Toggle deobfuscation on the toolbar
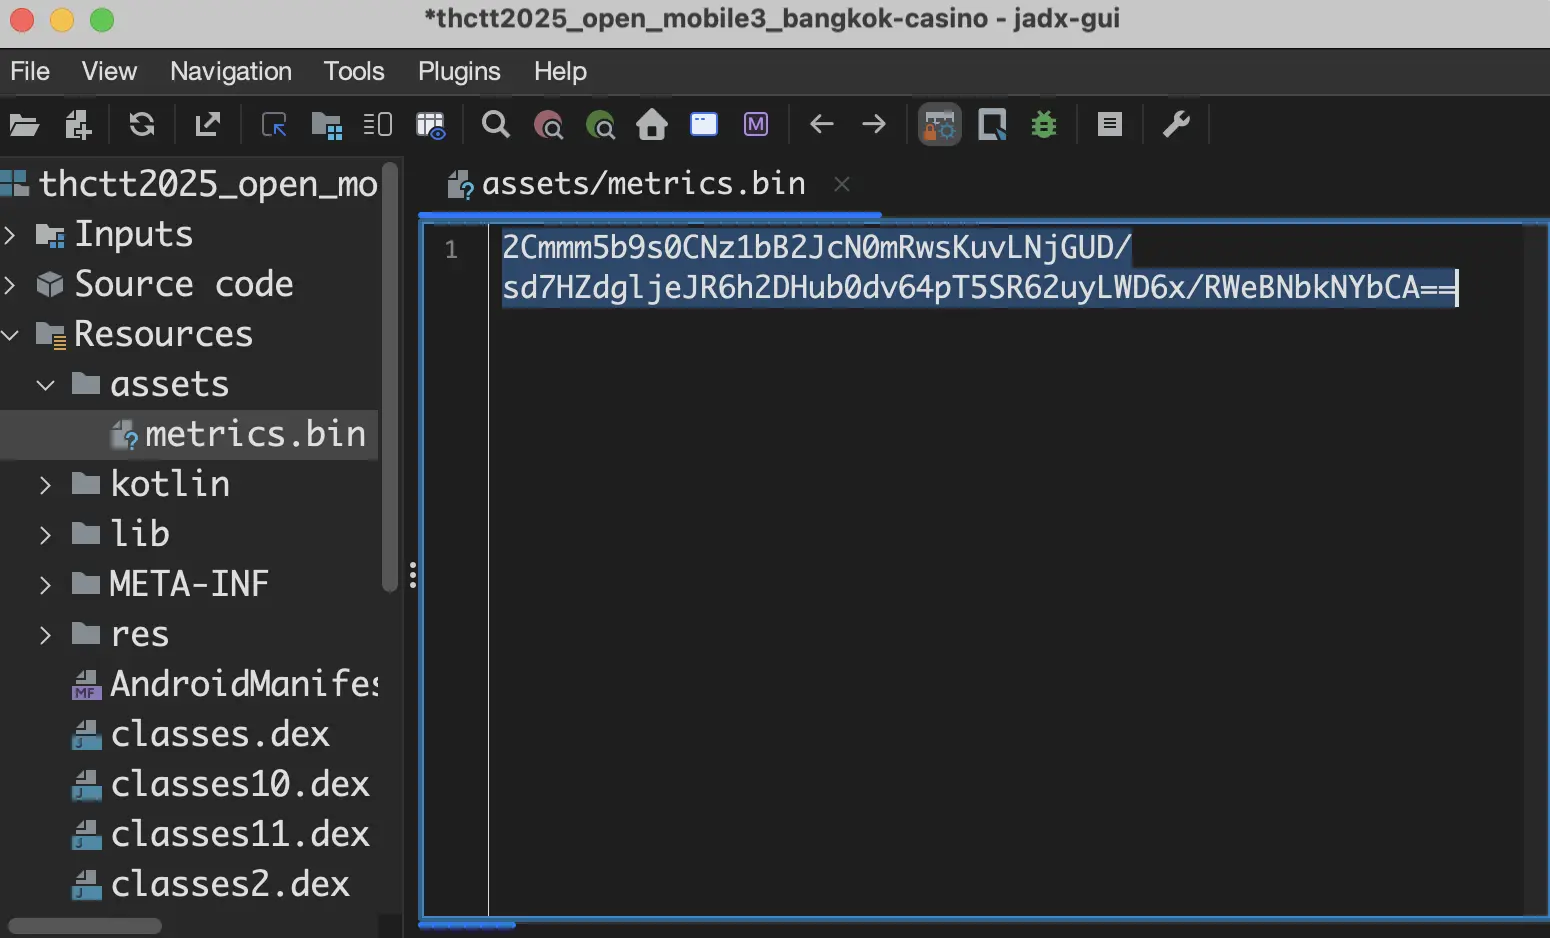Image resolution: width=1550 pixels, height=938 pixels. point(939,124)
